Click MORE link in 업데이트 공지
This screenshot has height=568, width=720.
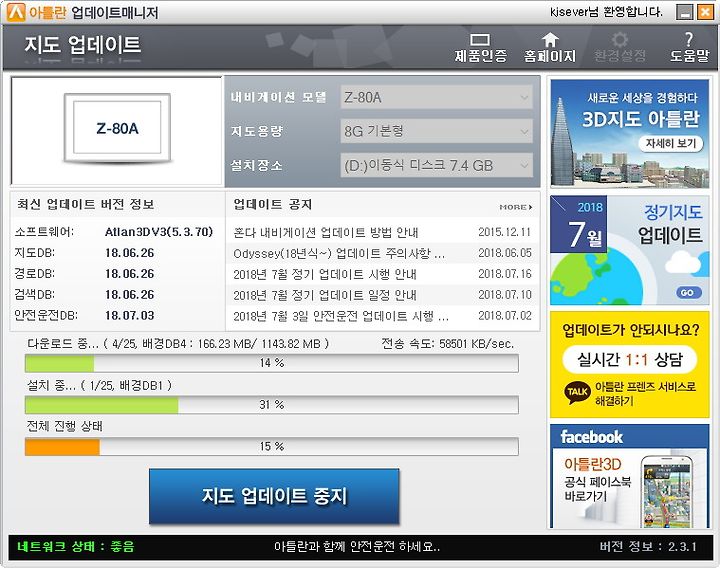pos(516,207)
